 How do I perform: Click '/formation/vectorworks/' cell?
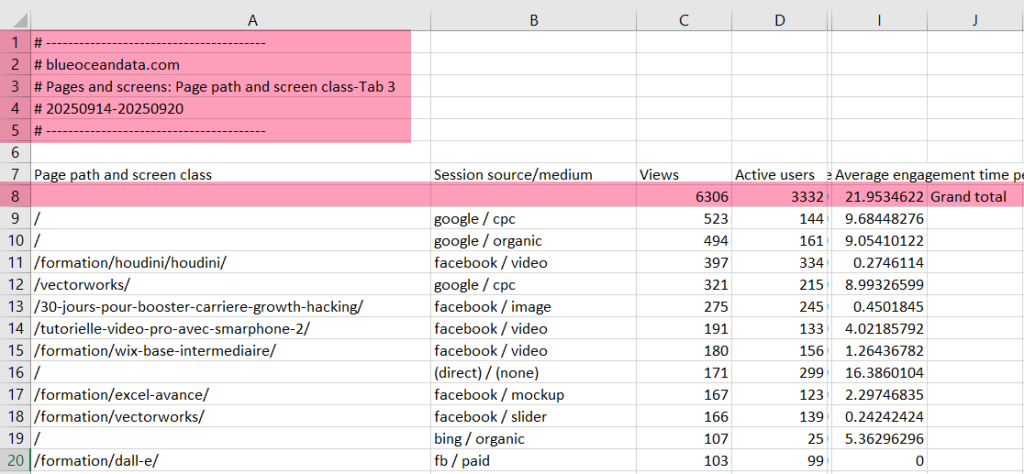point(231,417)
